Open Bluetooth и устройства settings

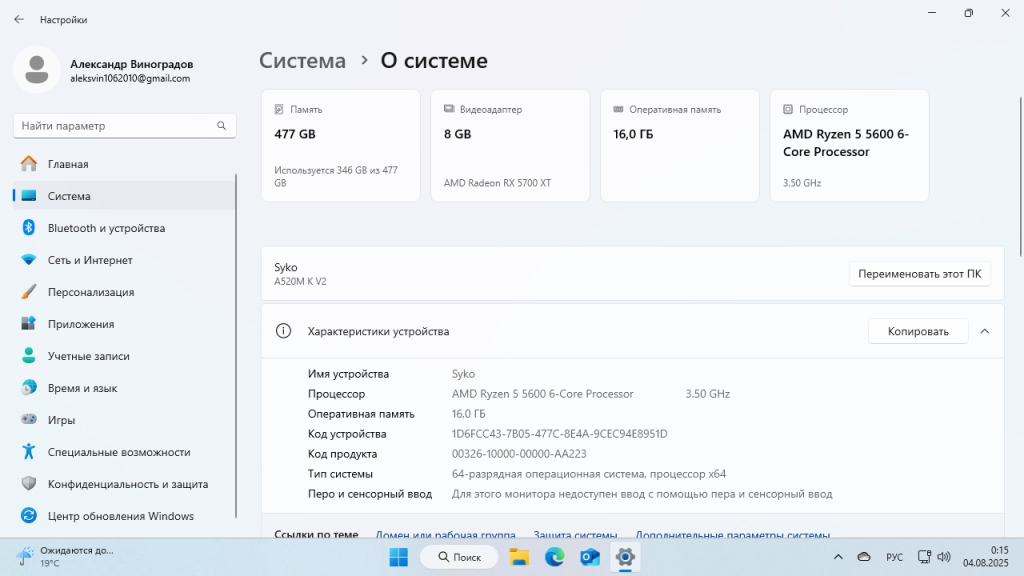(x=124, y=228)
